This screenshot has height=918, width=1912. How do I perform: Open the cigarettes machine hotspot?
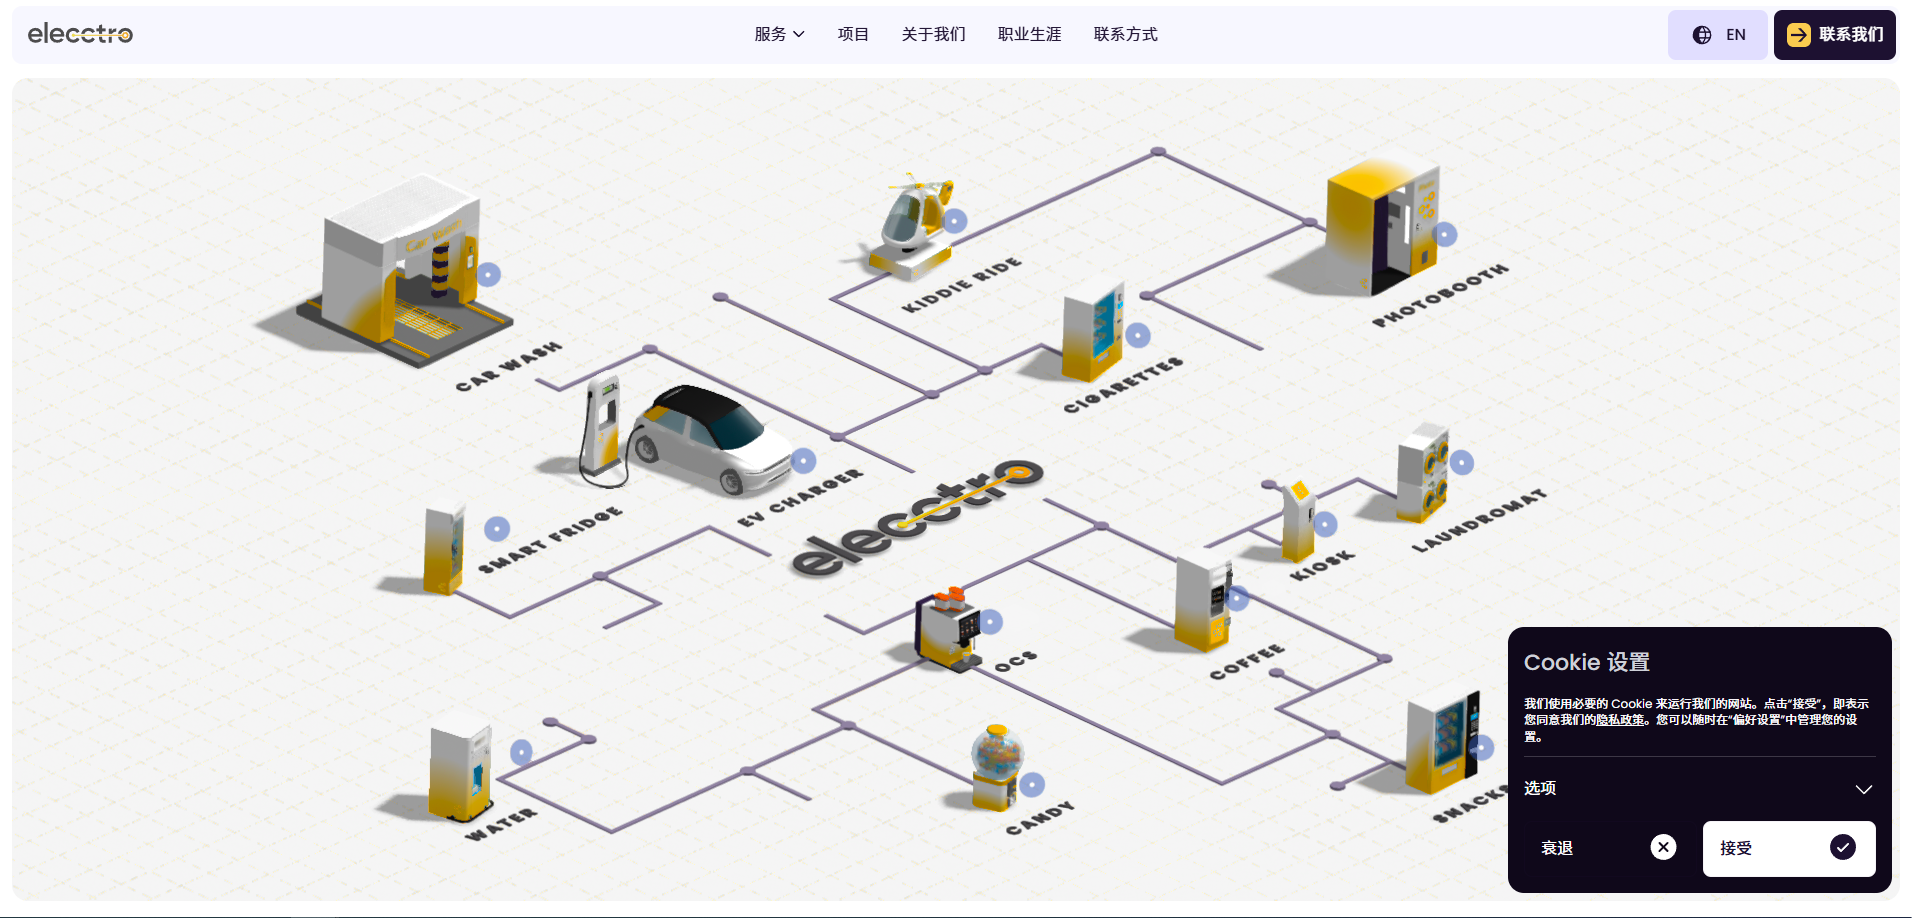(1137, 335)
